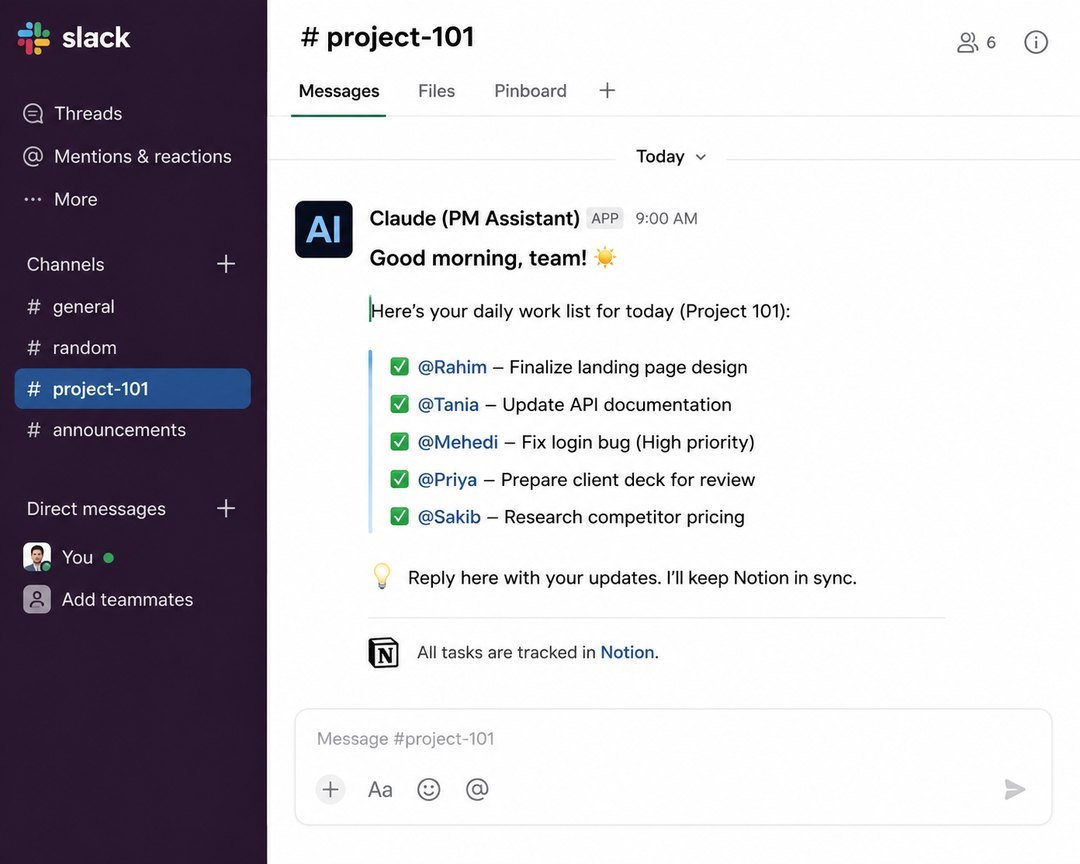Click the Channels section header
Screen dimensions: 1080x864
(x=65, y=265)
